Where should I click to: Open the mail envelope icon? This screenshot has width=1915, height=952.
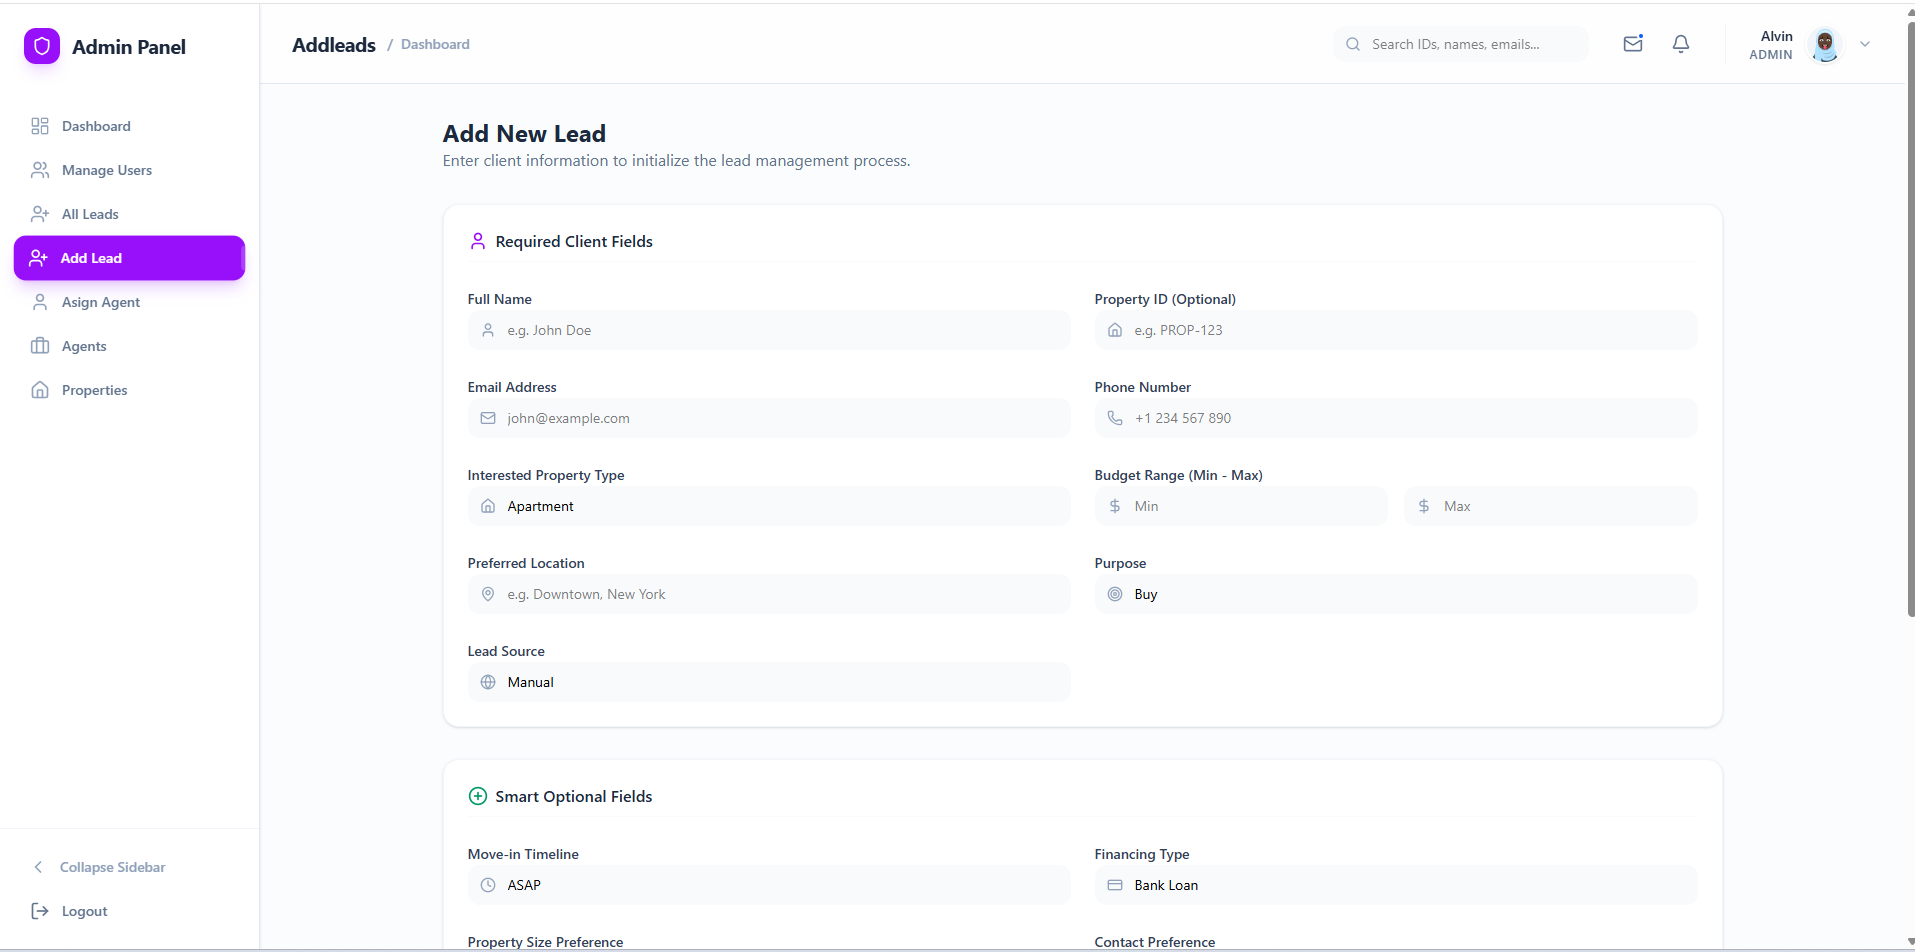coord(1633,43)
